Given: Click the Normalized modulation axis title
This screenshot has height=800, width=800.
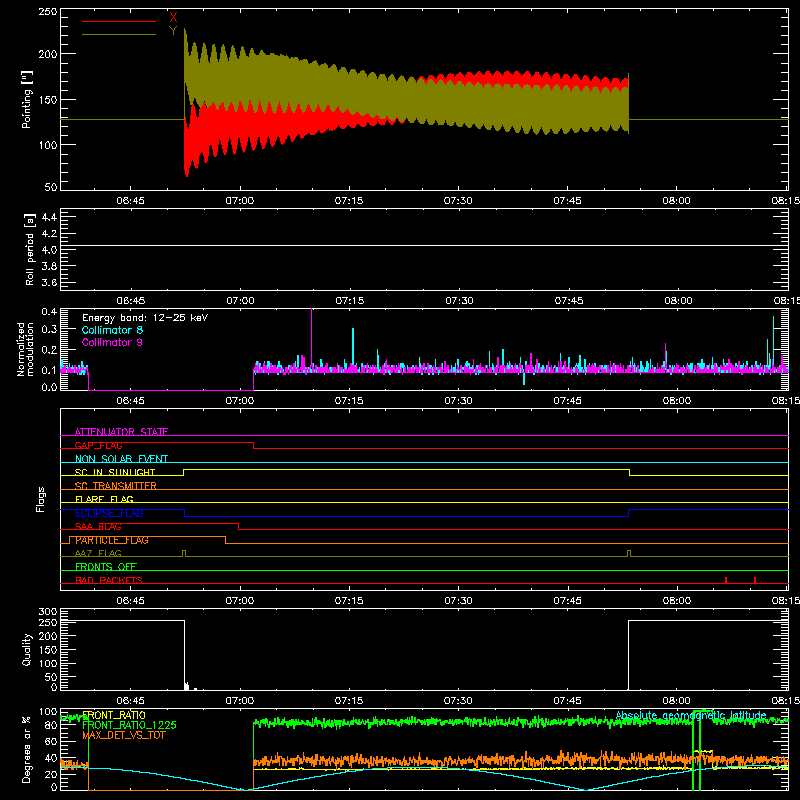Looking at the screenshot, I should click(25, 349).
